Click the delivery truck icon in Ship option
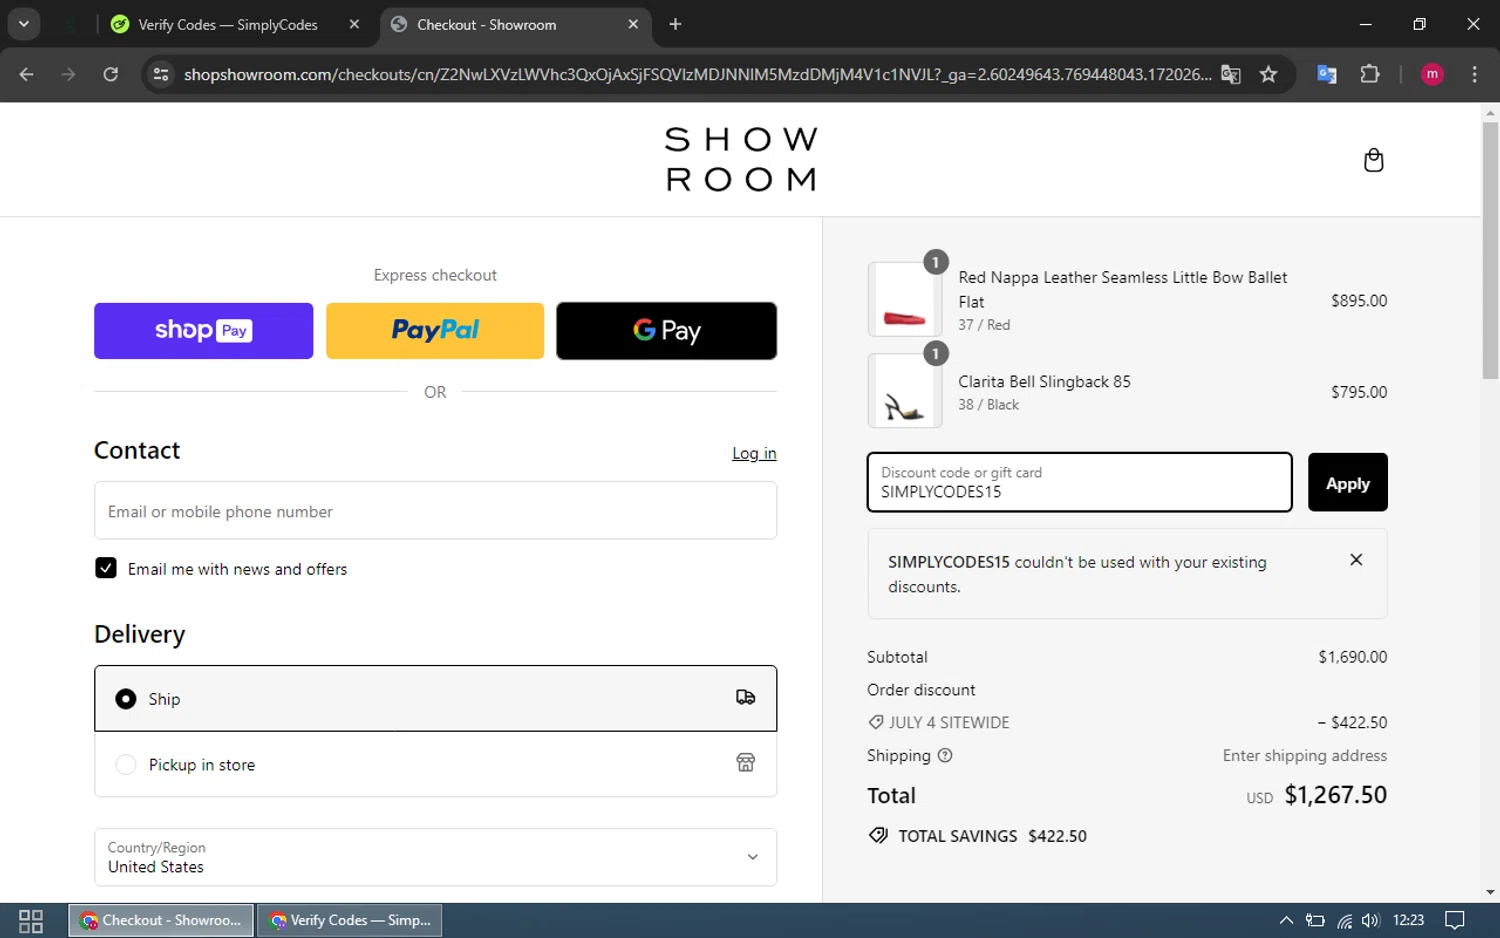 click(745, 698)
